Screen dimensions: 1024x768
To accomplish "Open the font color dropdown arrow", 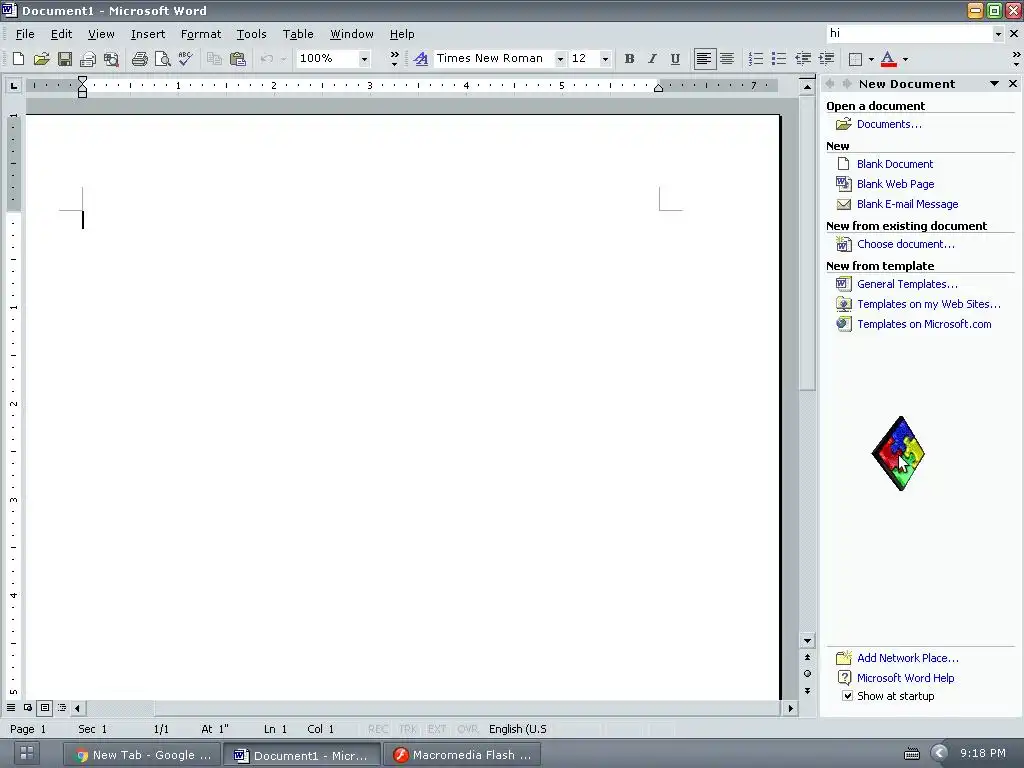I will (905, 59).
